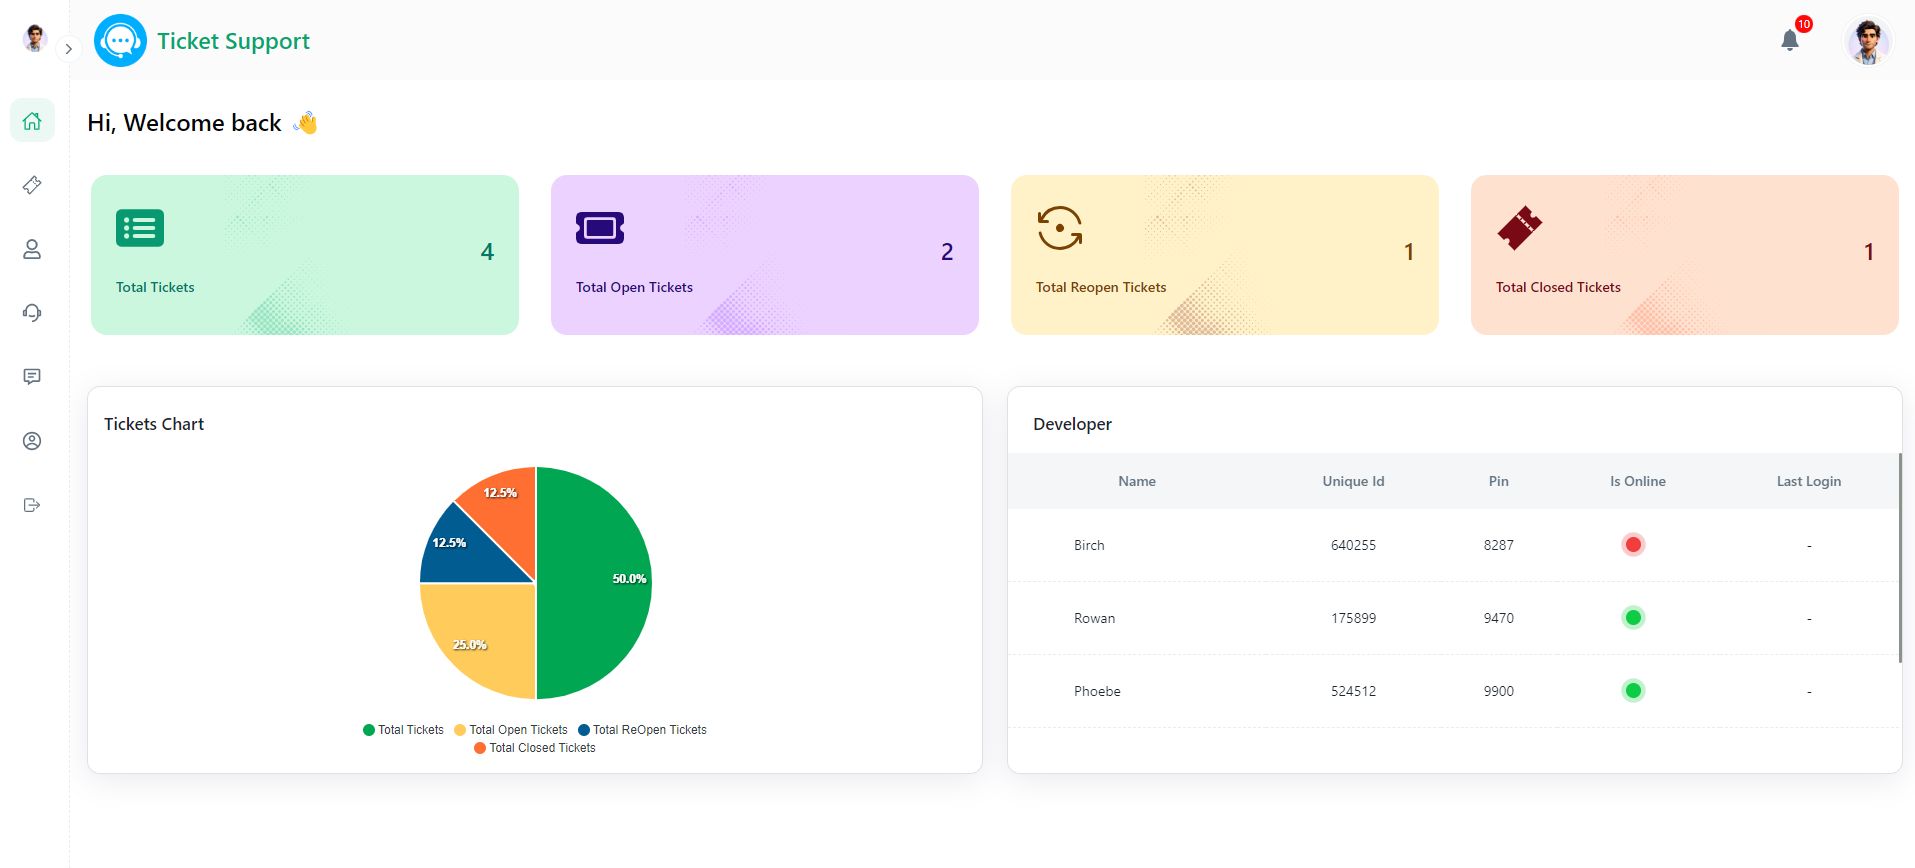Click the Tickets Chart heading
Viewport: 1915px width, 868px height.
pyautogui.click(x=154, y=424)
